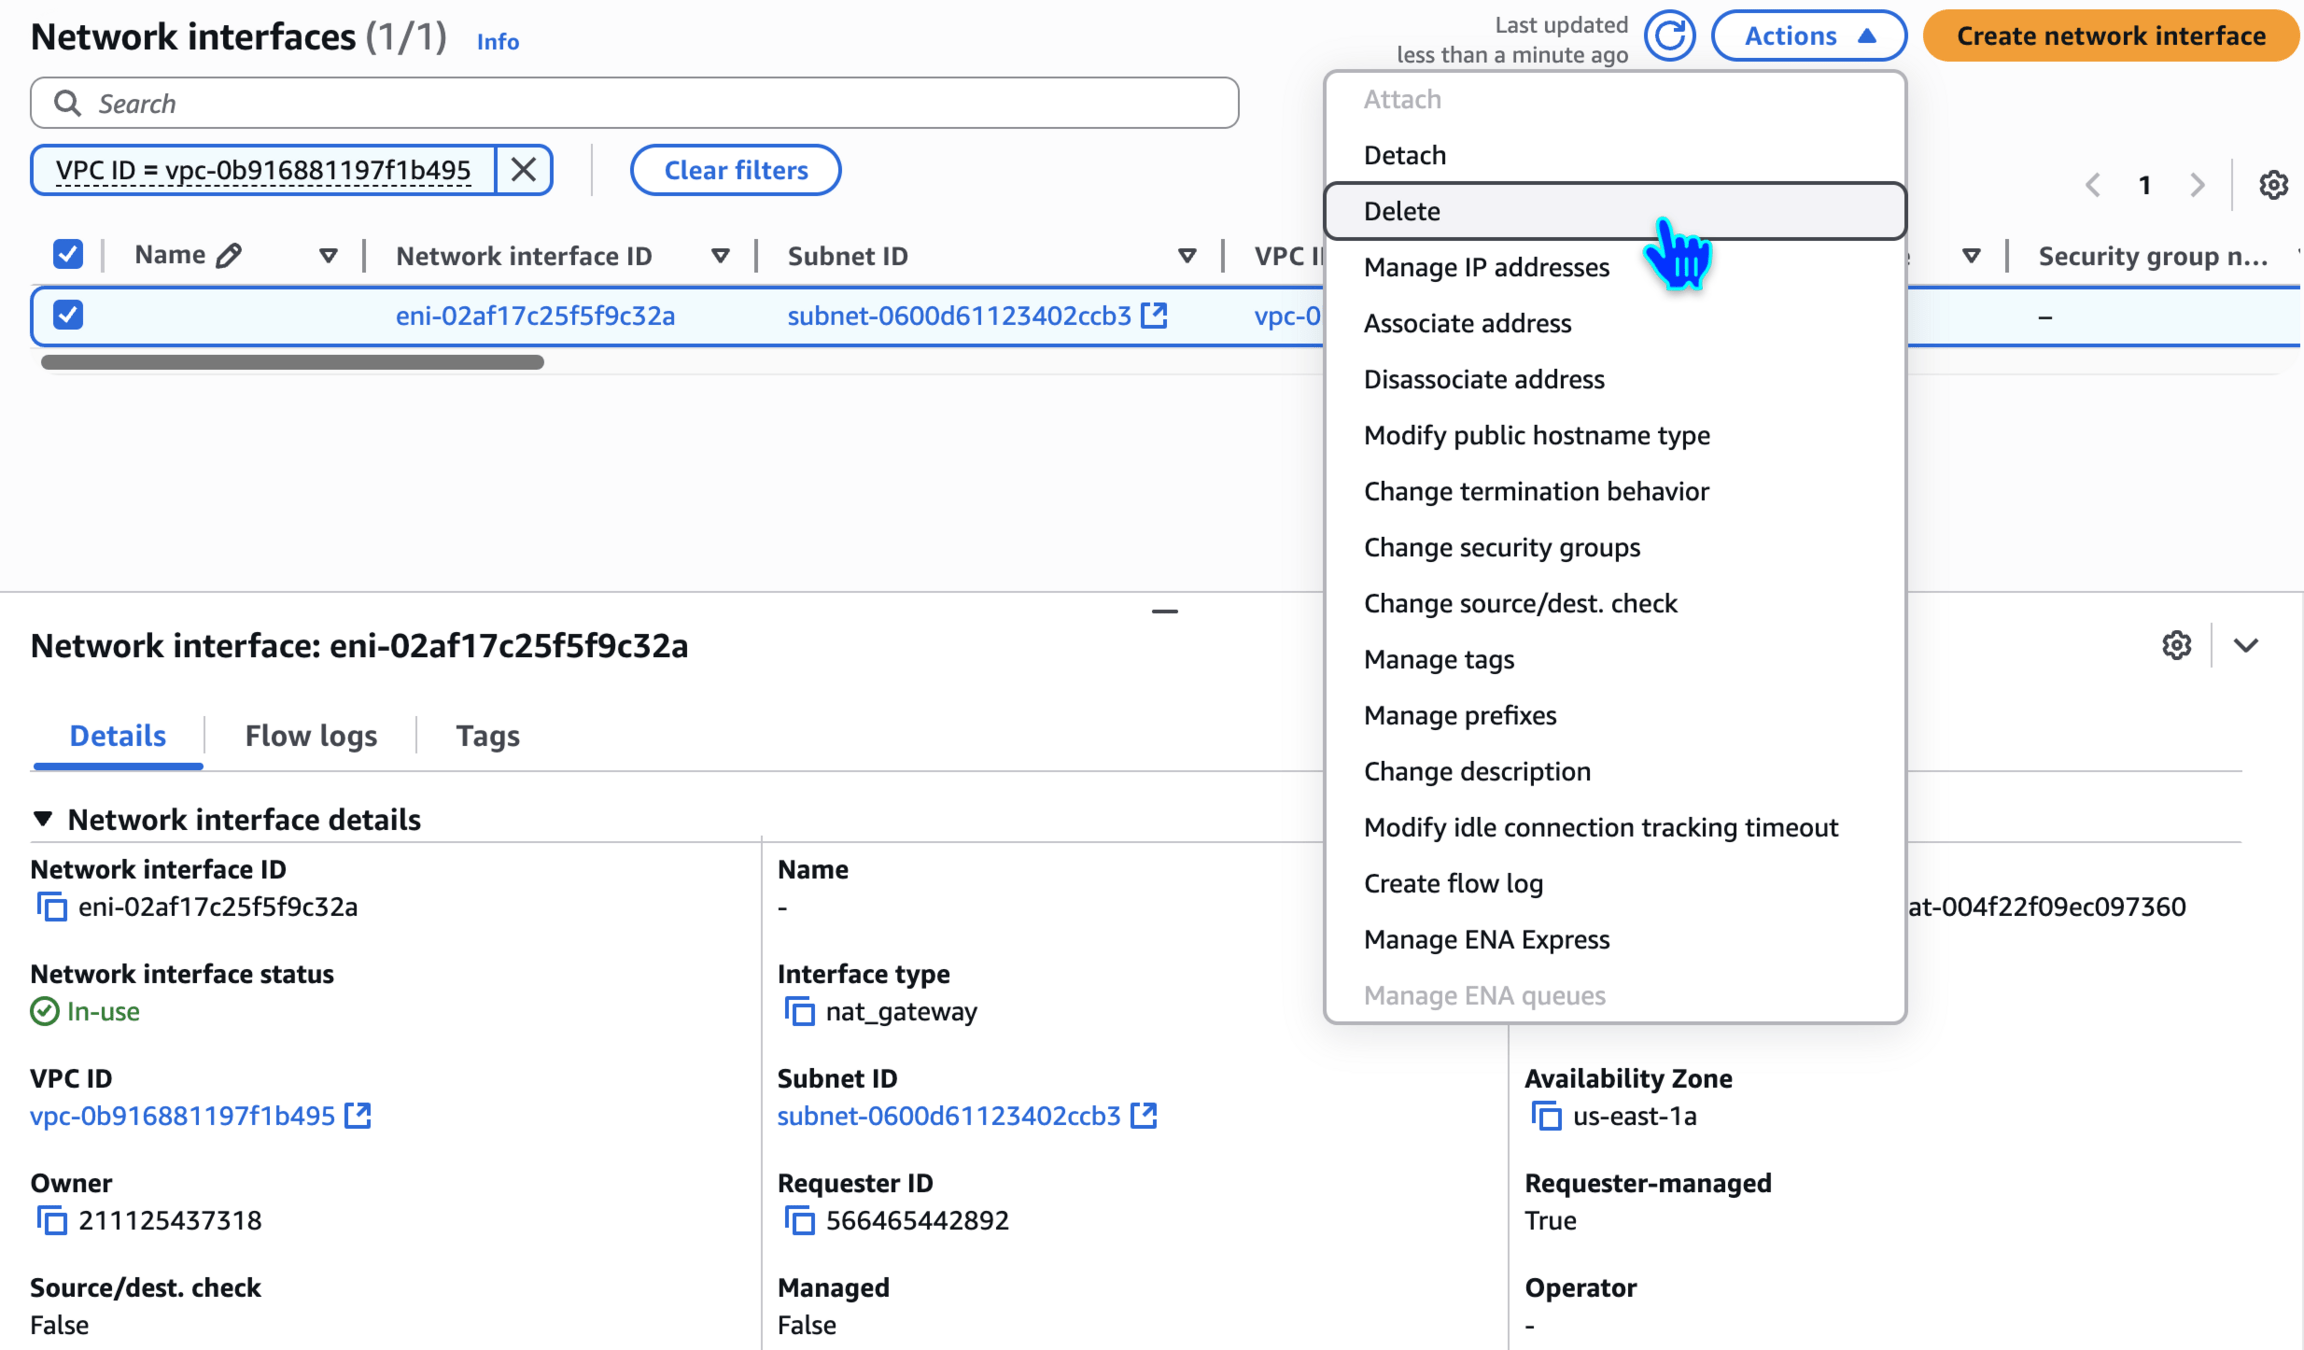This screenshot has width=2304, height=1350.
Task: Copy the us-east-1a availability zone
Action: coord(1546,1116)
